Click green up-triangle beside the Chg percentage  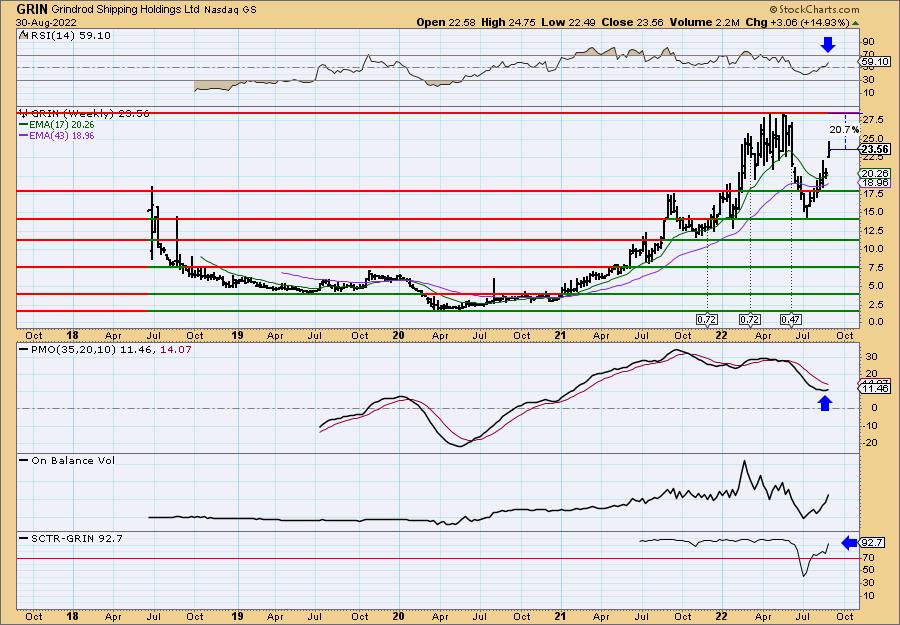coord(855,23)
